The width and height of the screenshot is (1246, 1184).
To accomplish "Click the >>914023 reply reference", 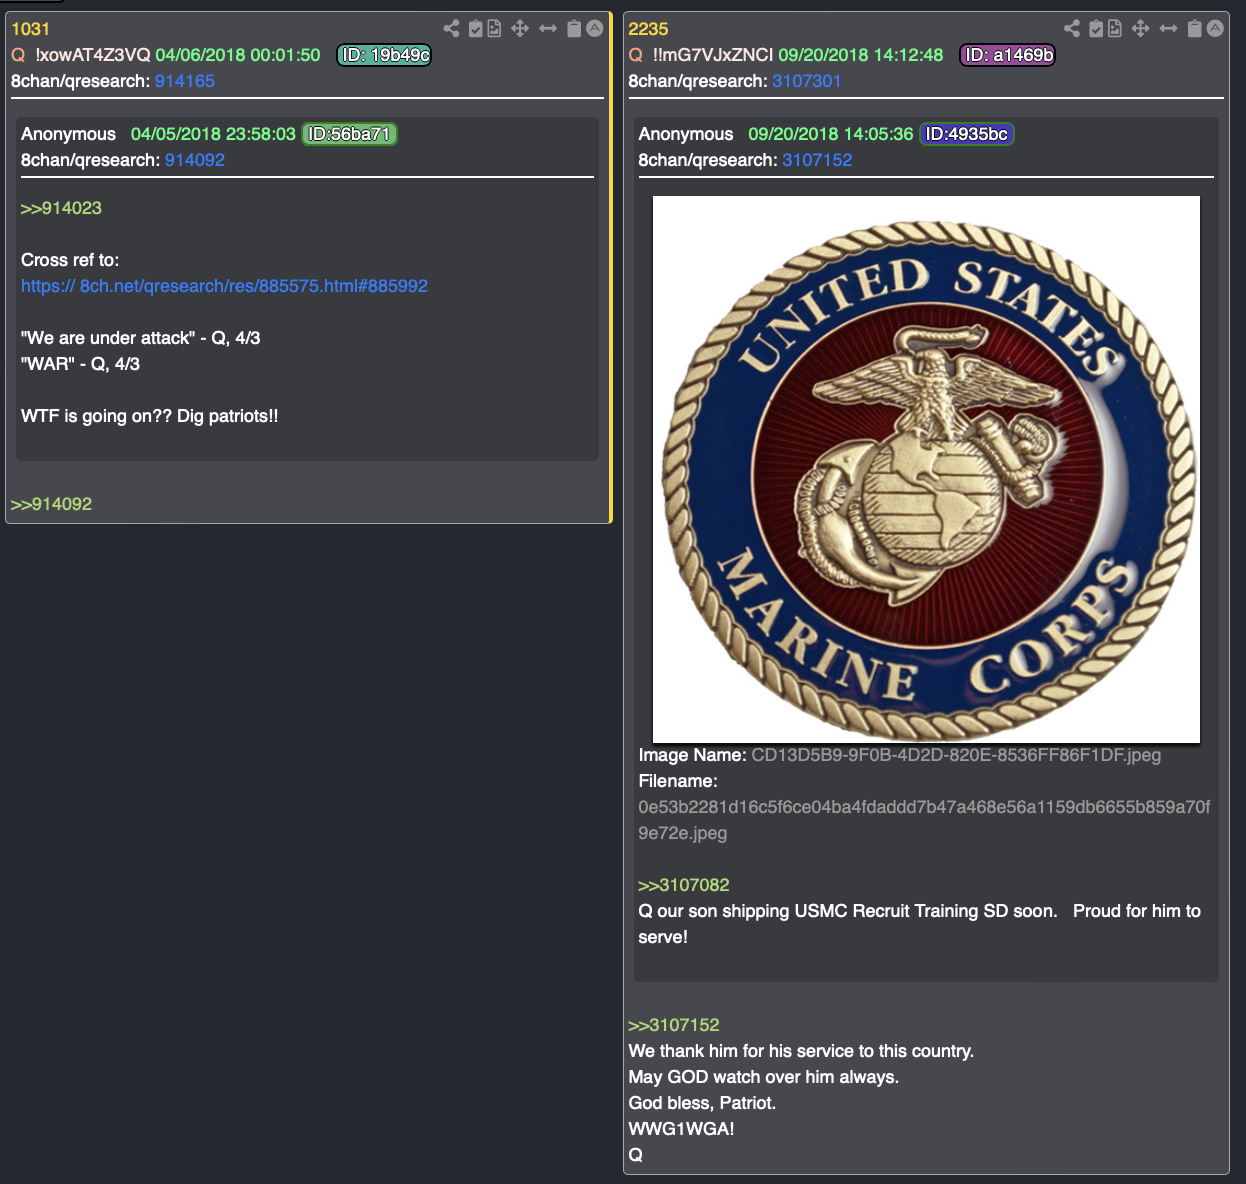I will 61,208.
